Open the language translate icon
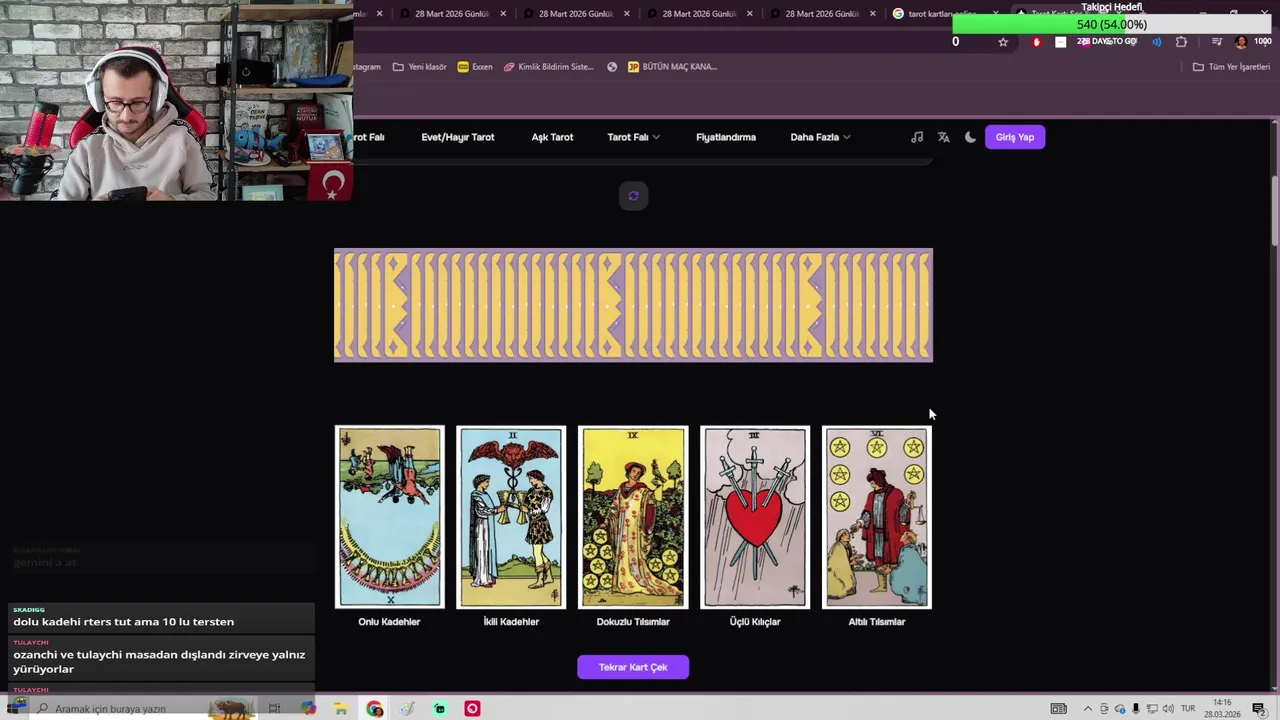 tap(943, 137)
